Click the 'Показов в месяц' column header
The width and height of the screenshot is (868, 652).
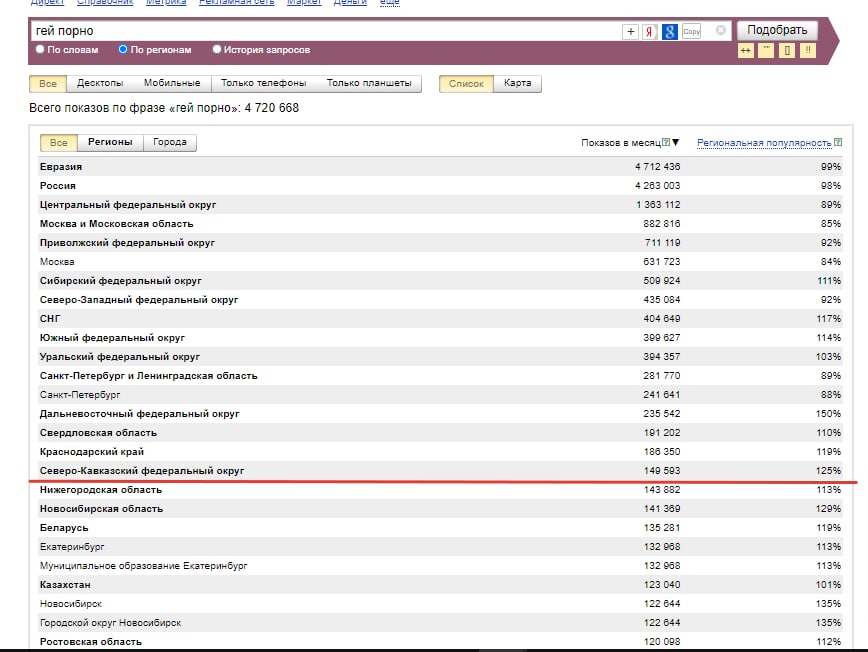(621, 143)
